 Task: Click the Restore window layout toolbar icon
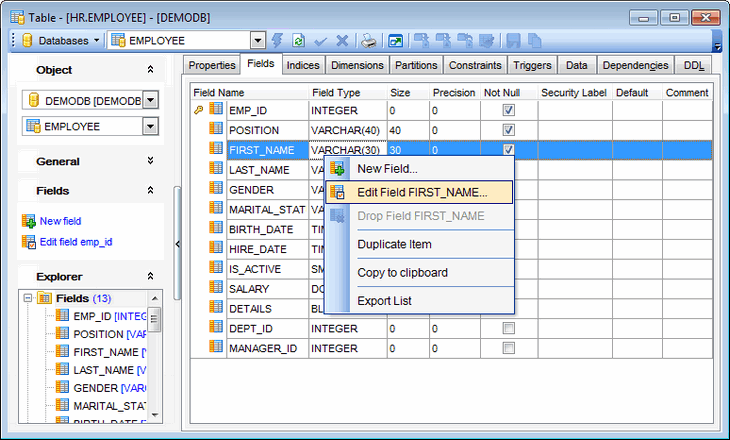(397, 41)
